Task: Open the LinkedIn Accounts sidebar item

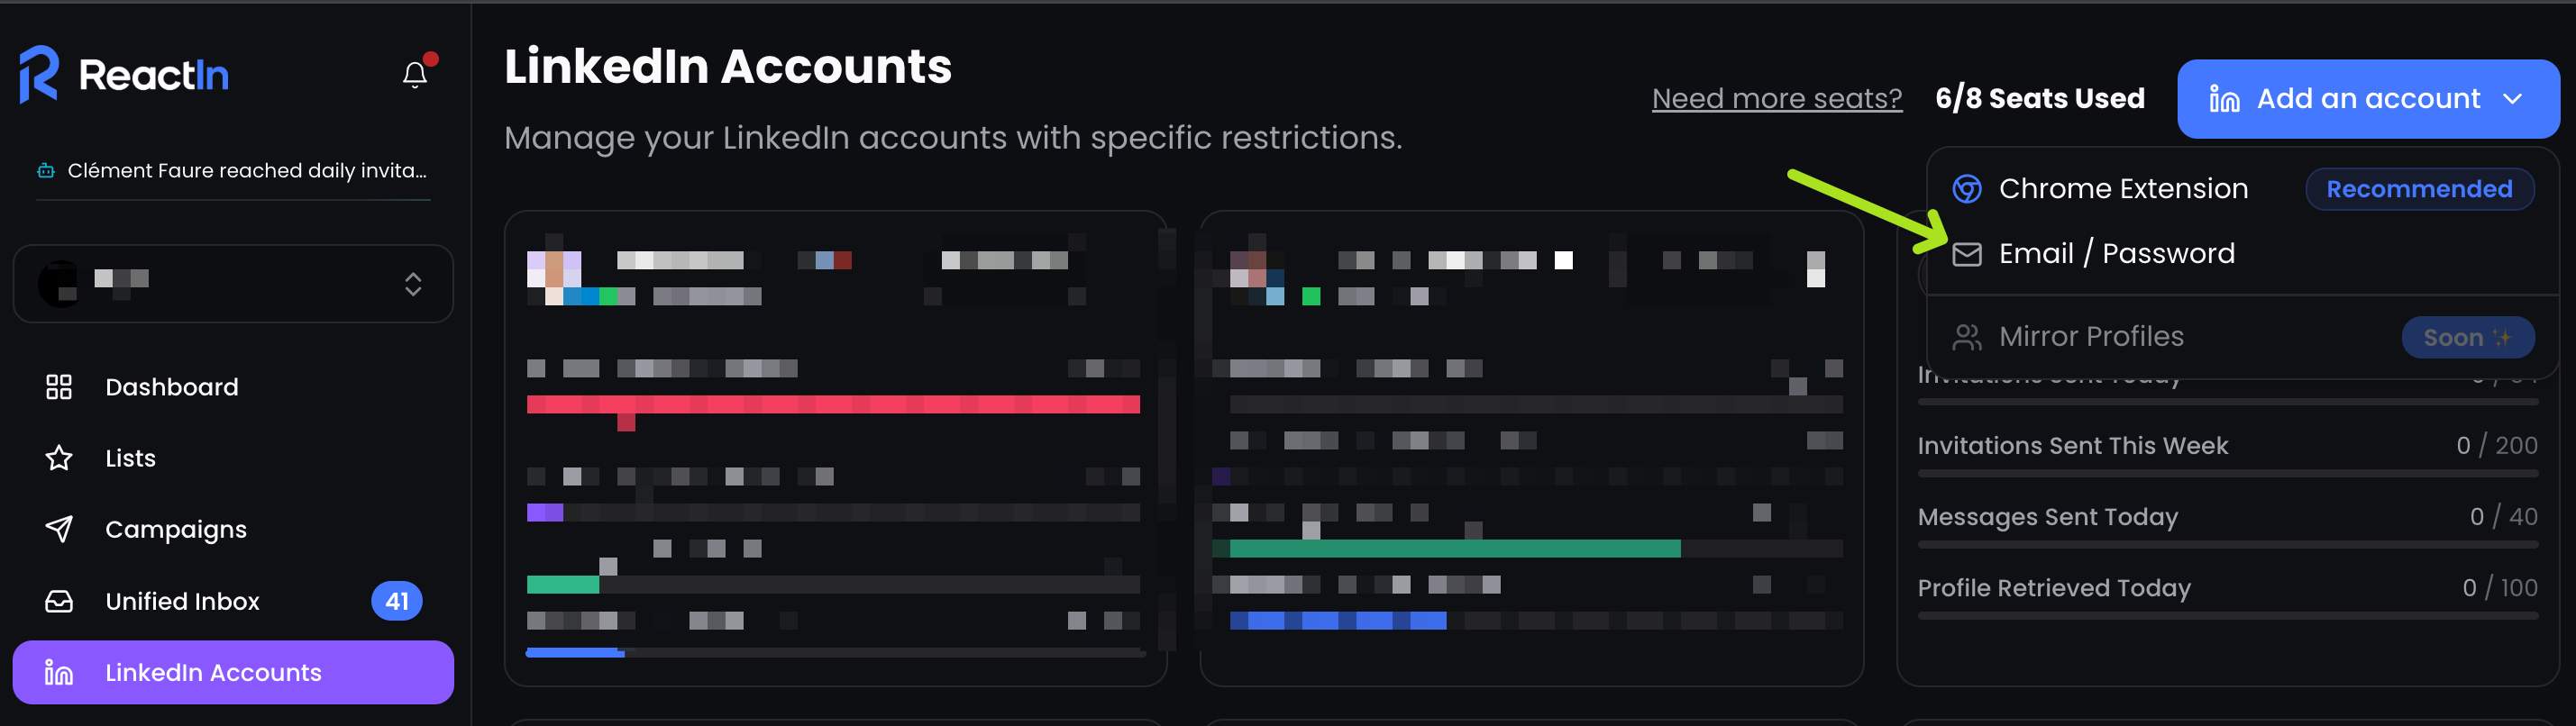Action: point(233,672)
